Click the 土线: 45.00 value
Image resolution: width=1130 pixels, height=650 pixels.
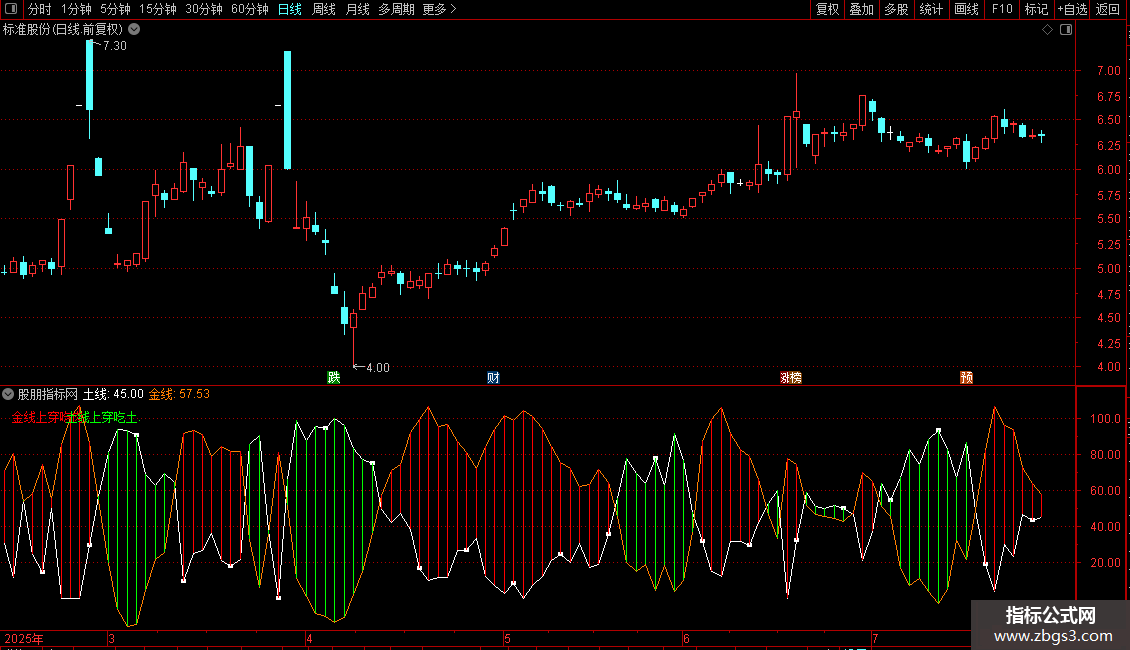pyautogui.click(x=113, y=394)
